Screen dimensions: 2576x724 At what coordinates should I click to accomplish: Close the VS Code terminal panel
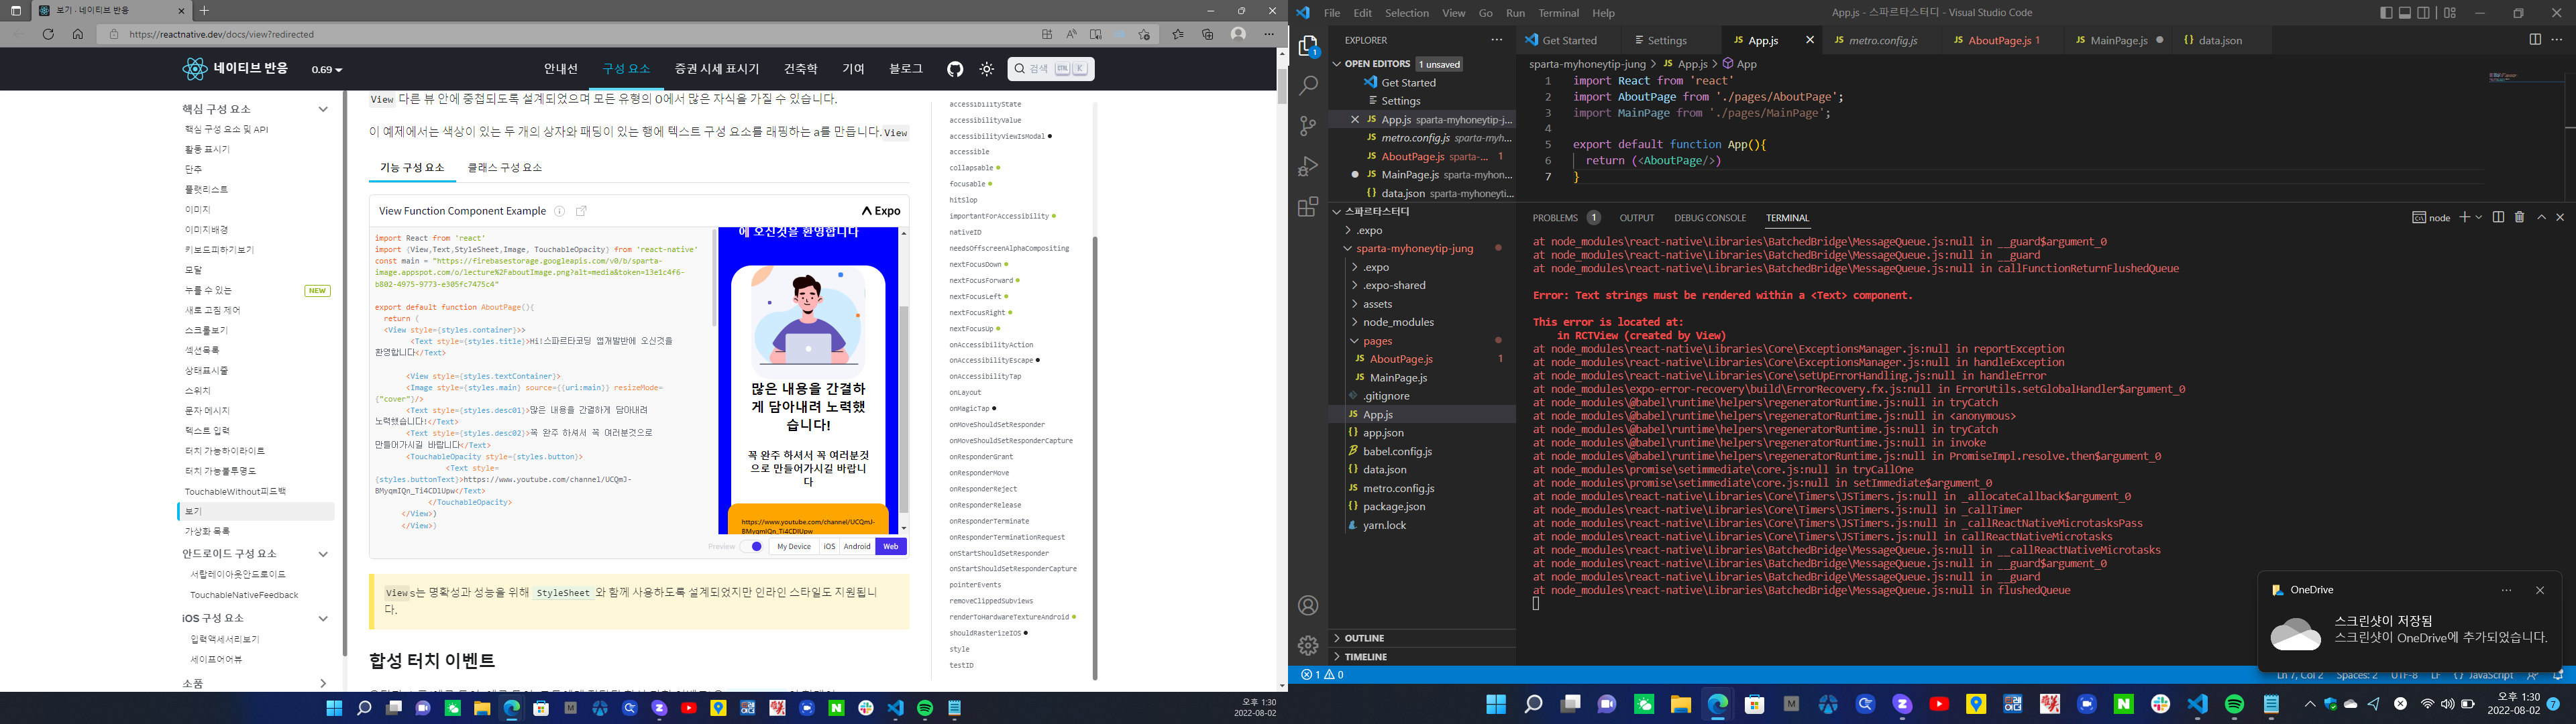tap(2560, 217)
